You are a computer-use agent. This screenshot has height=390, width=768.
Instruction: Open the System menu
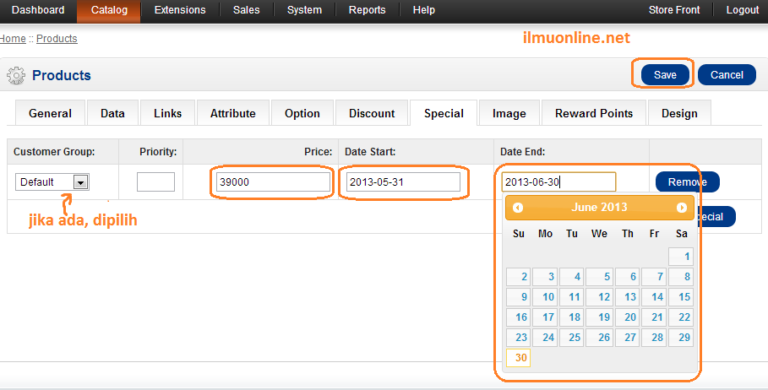pos(304,10)
